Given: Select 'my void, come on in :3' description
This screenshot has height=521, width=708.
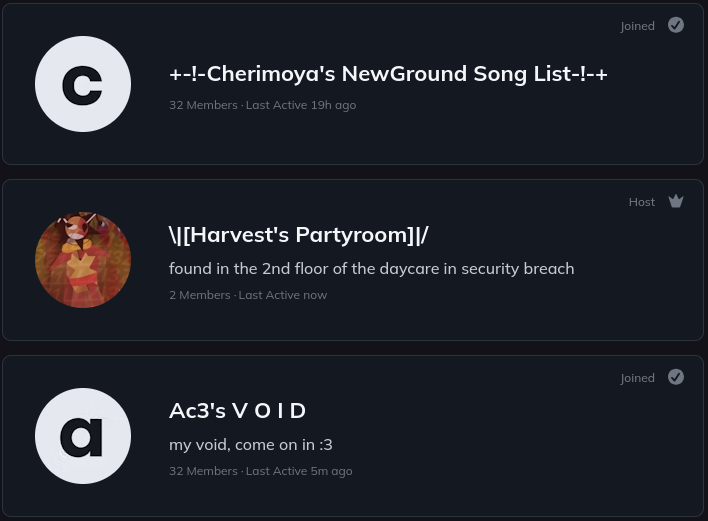Looking at the screenshot, I should coord(251,445).
